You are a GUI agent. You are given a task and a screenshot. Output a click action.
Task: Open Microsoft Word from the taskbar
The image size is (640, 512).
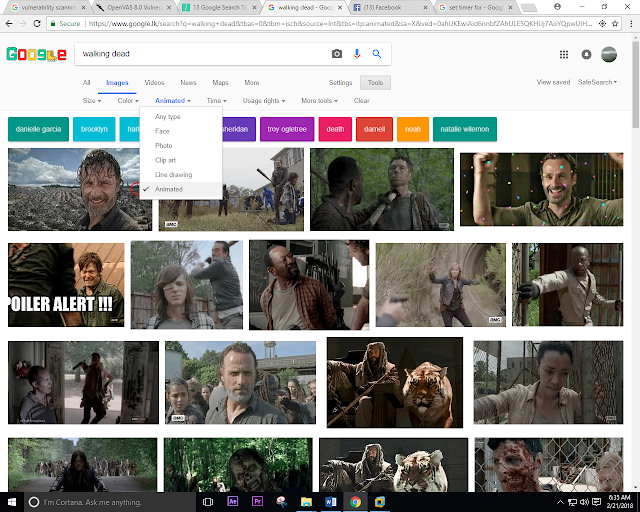pyautogui.click(x=331, y=502)
